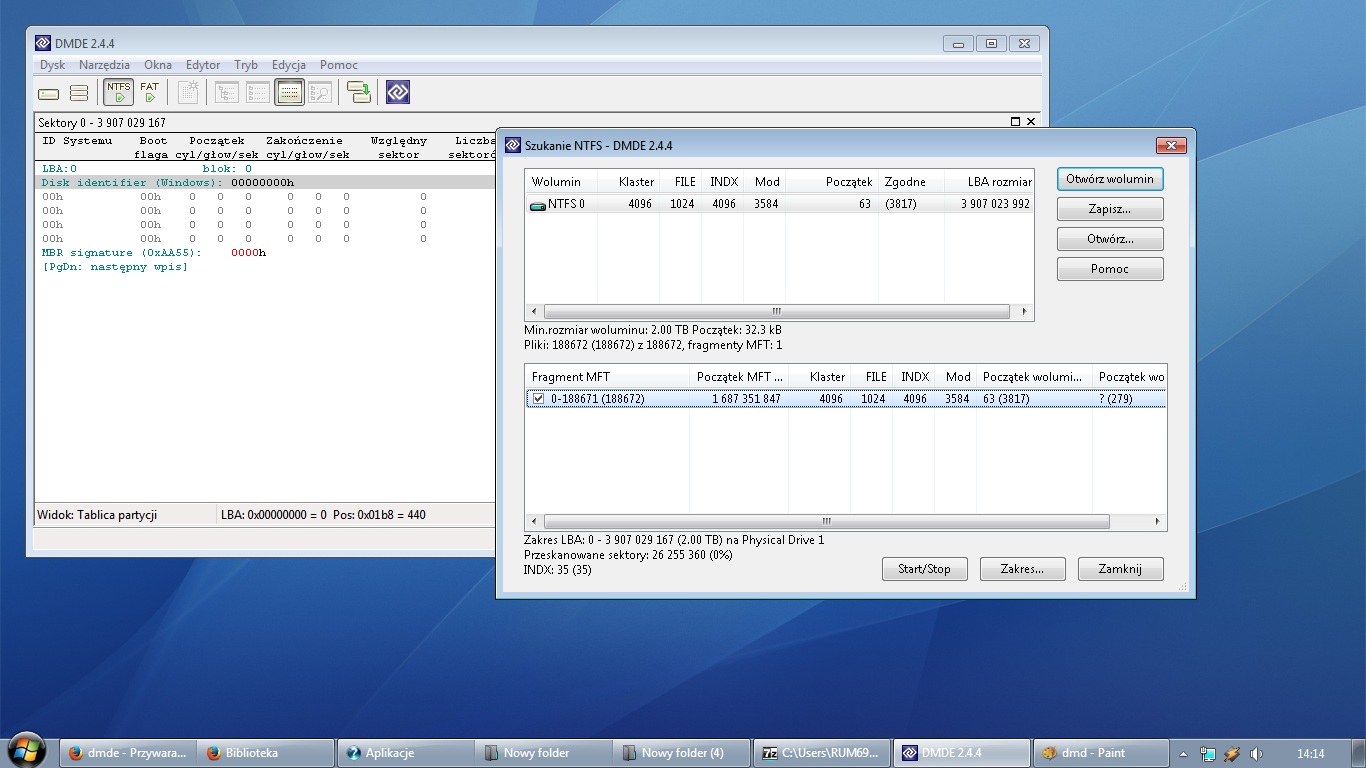Click right arrow of volume list scrollbar
Image resolution: width=1366 pixels, height=768 pixels.
click(x=1025, y=311)
